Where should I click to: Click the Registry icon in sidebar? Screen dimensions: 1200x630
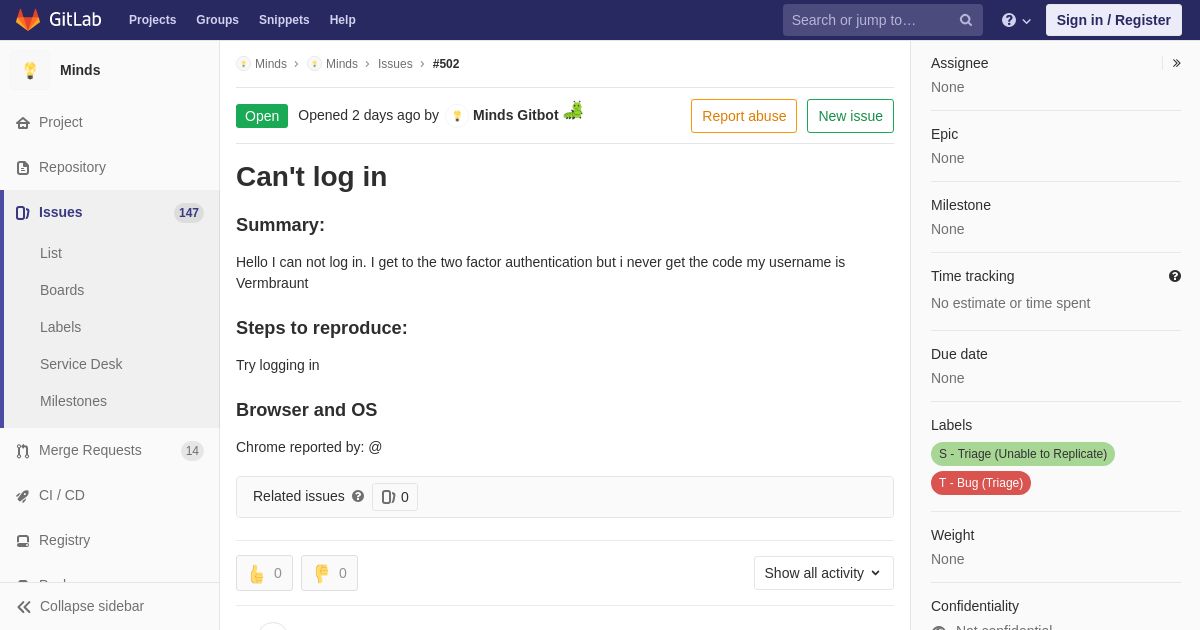[23, 541]
